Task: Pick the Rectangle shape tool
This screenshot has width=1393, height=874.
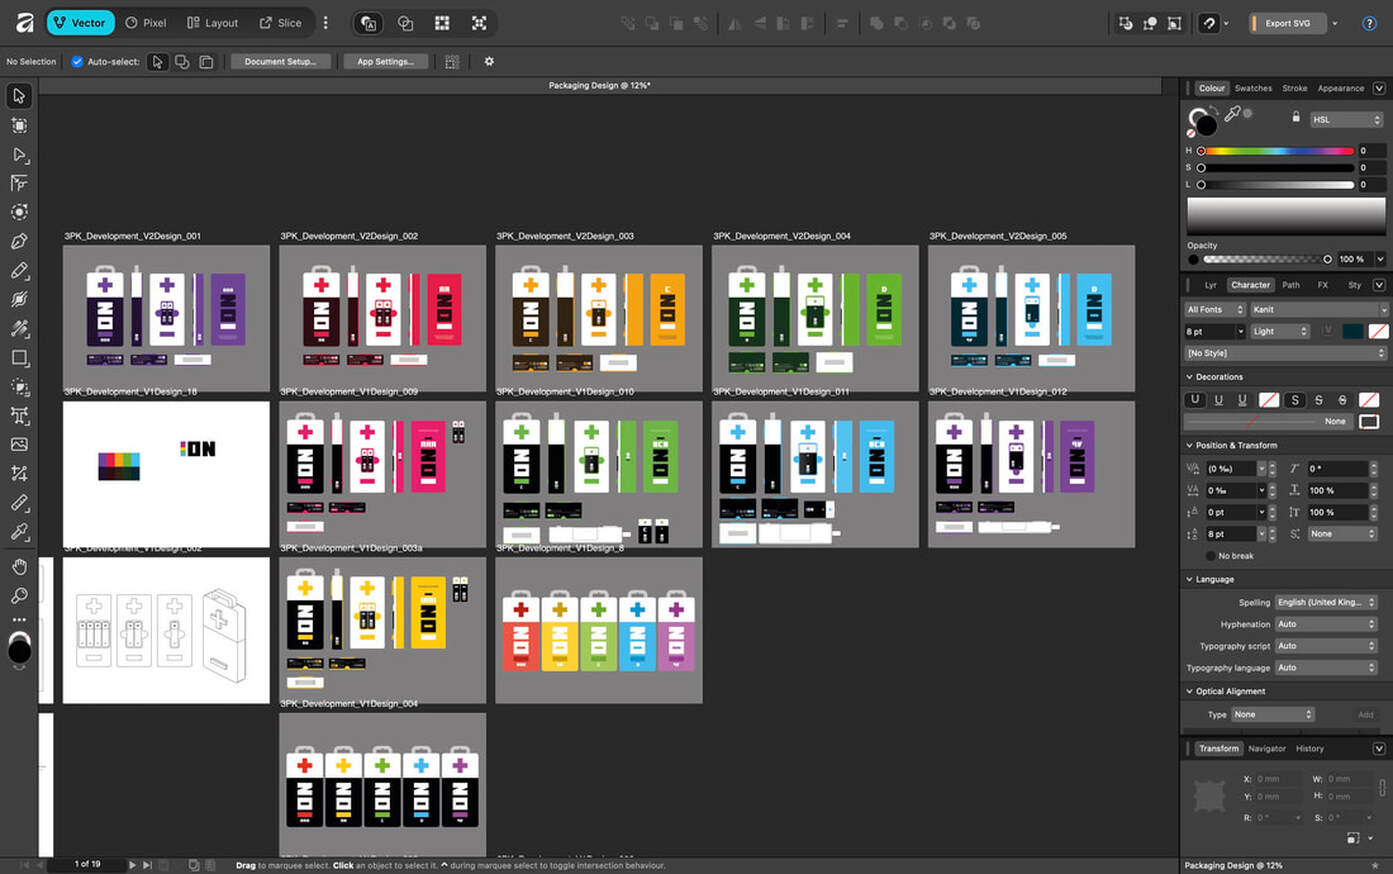Action: [x=19, y=358]
